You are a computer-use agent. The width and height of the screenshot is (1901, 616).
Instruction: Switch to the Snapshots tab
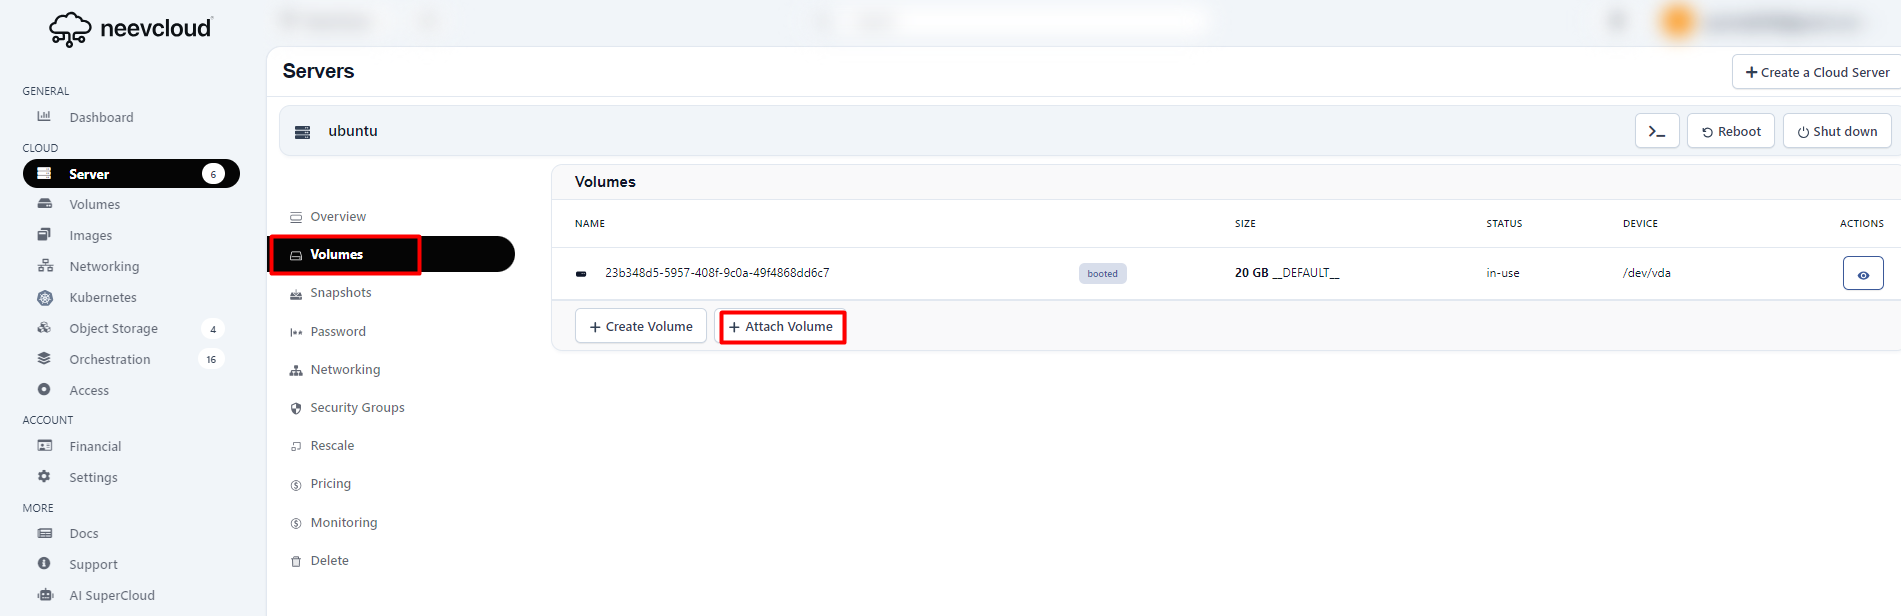pos(340,293)
